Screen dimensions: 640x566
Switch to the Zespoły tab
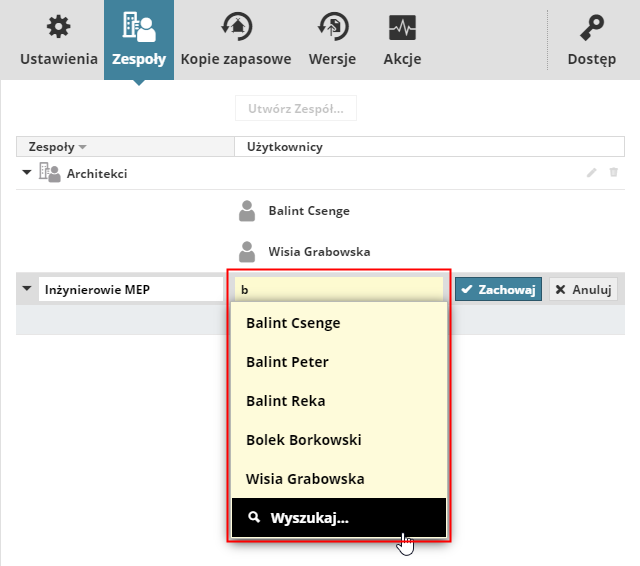coord(138,40)
